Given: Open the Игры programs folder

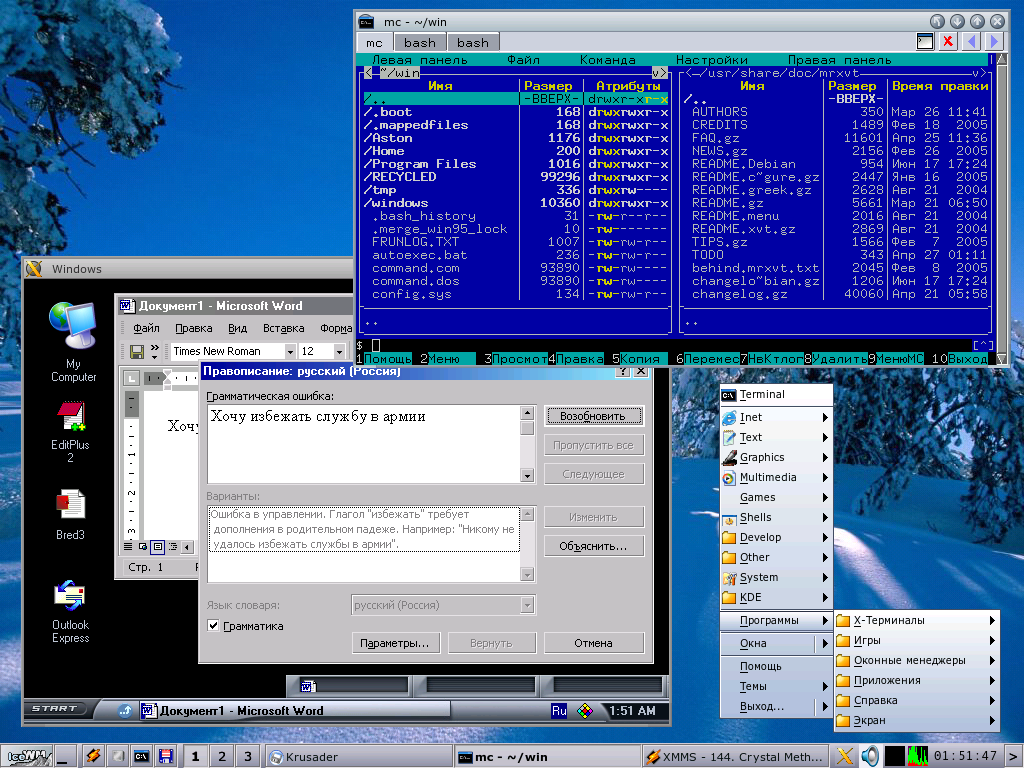Looking at the screenshot, I should 916,641.
